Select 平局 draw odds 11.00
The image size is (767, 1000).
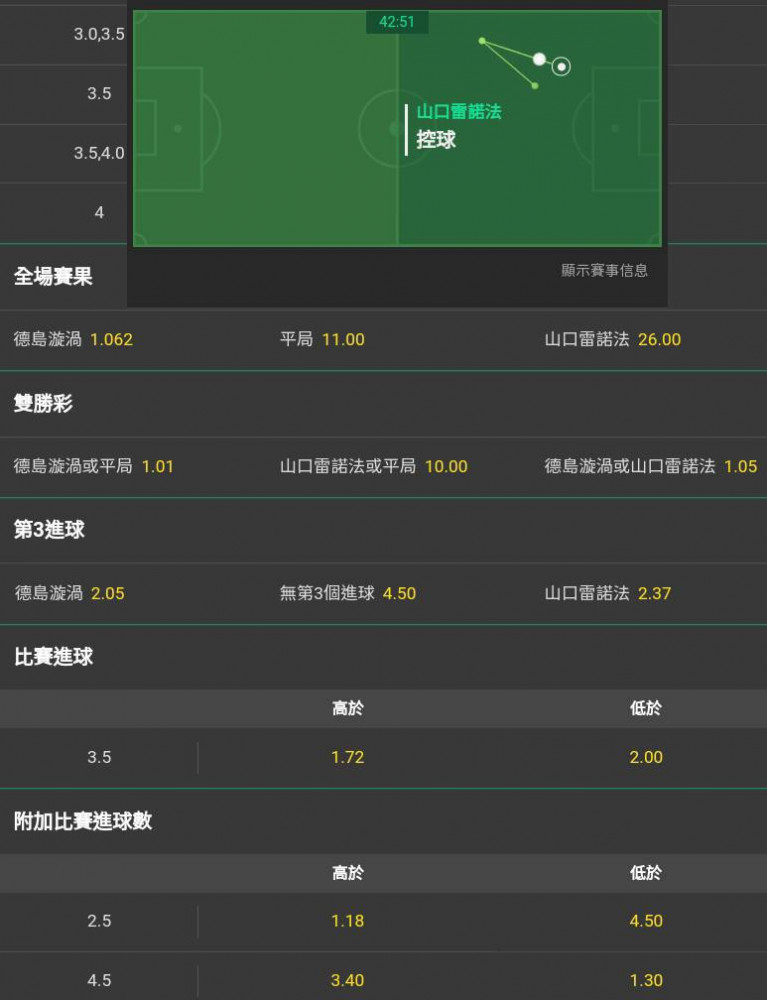coord(322,339)
